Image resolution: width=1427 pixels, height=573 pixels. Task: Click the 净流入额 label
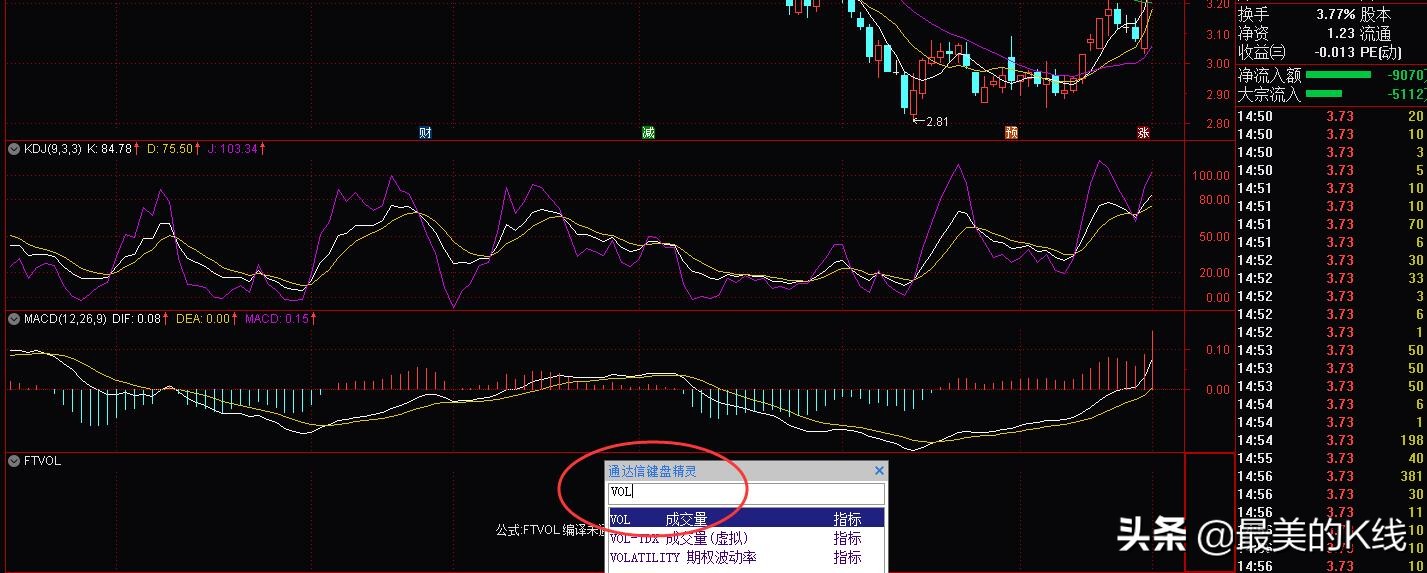tap(1270, 75)
